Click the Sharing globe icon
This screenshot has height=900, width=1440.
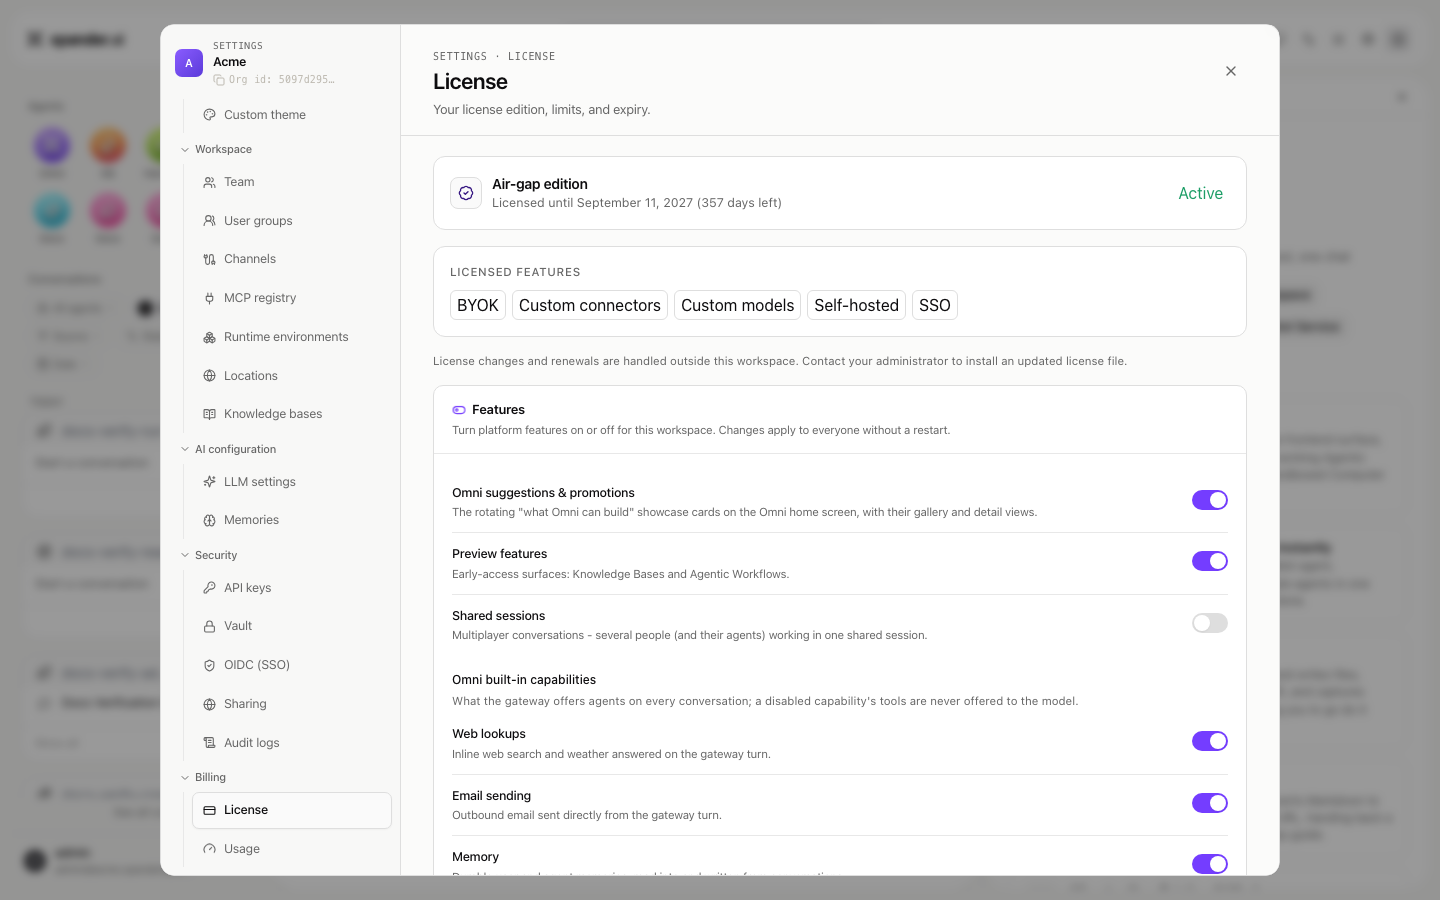coord(209,704)
